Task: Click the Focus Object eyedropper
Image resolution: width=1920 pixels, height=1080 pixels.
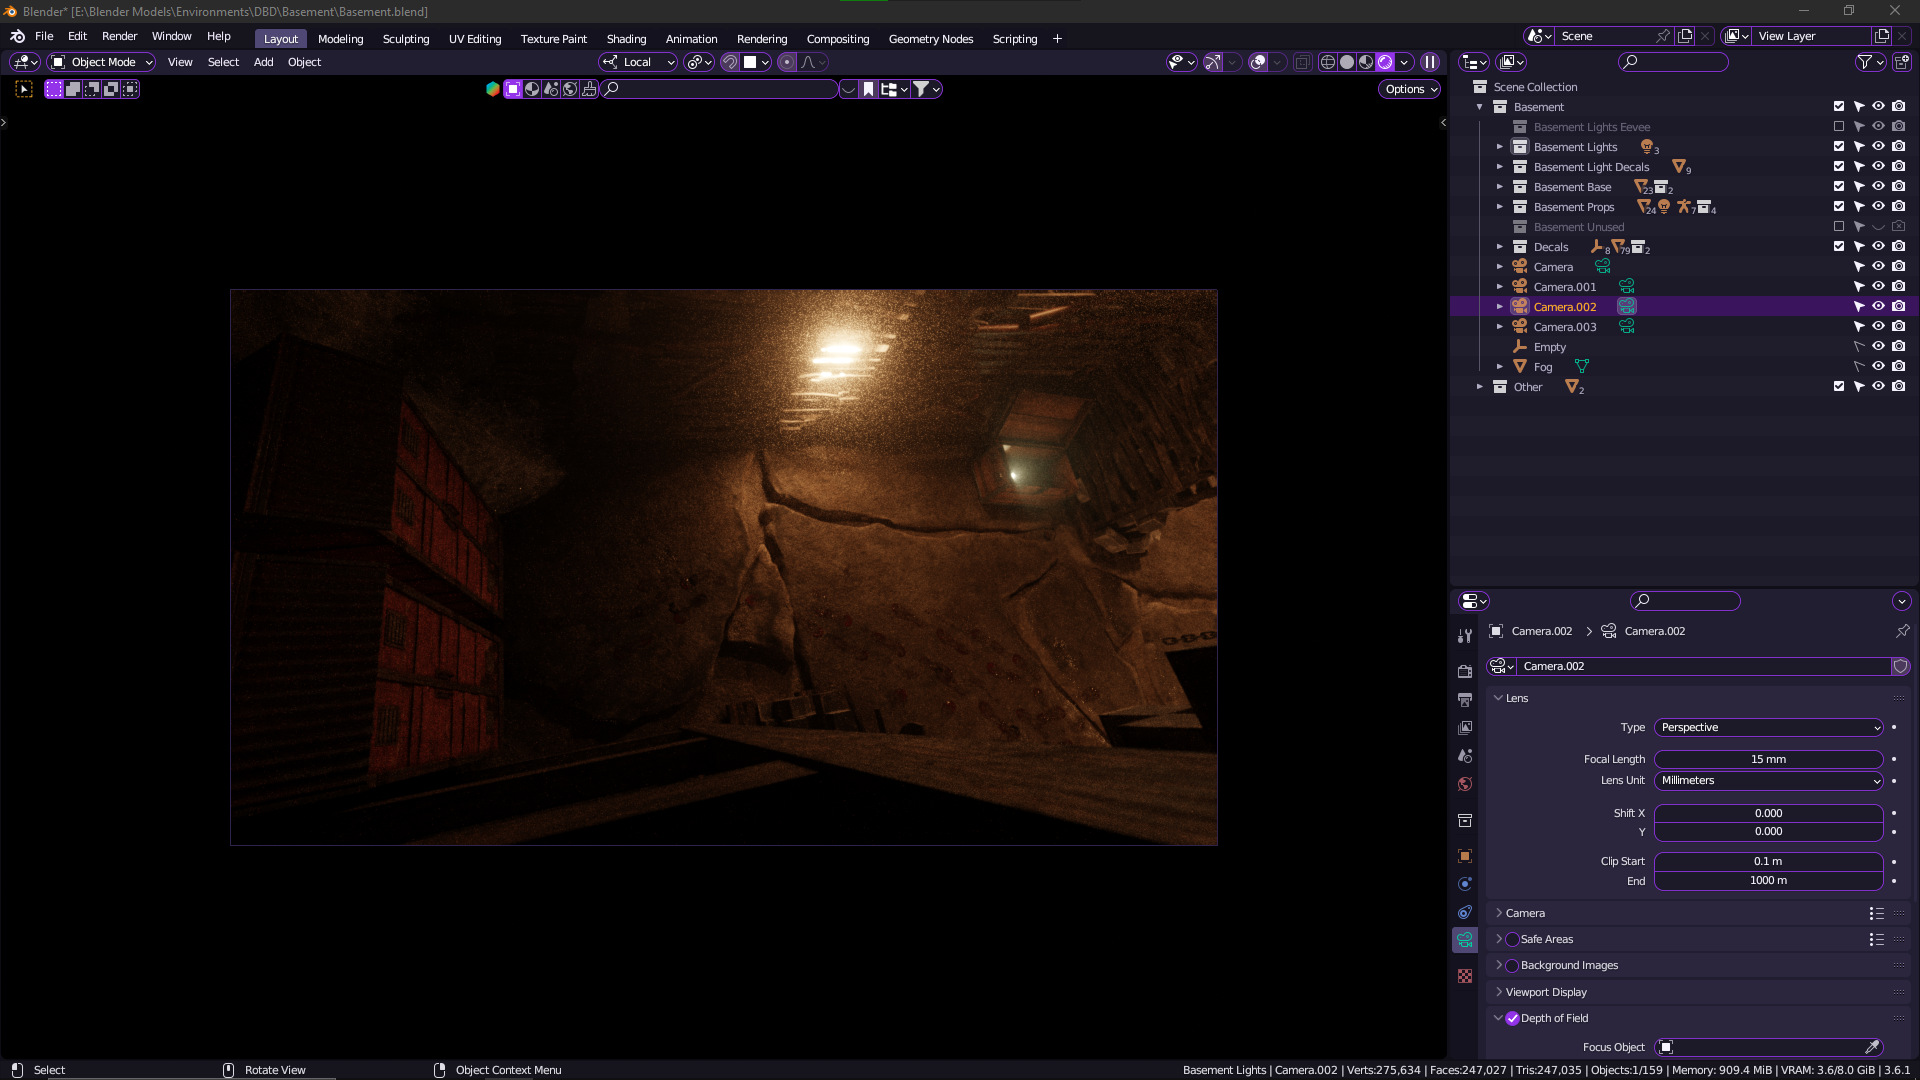Action: point(1872,1047)
